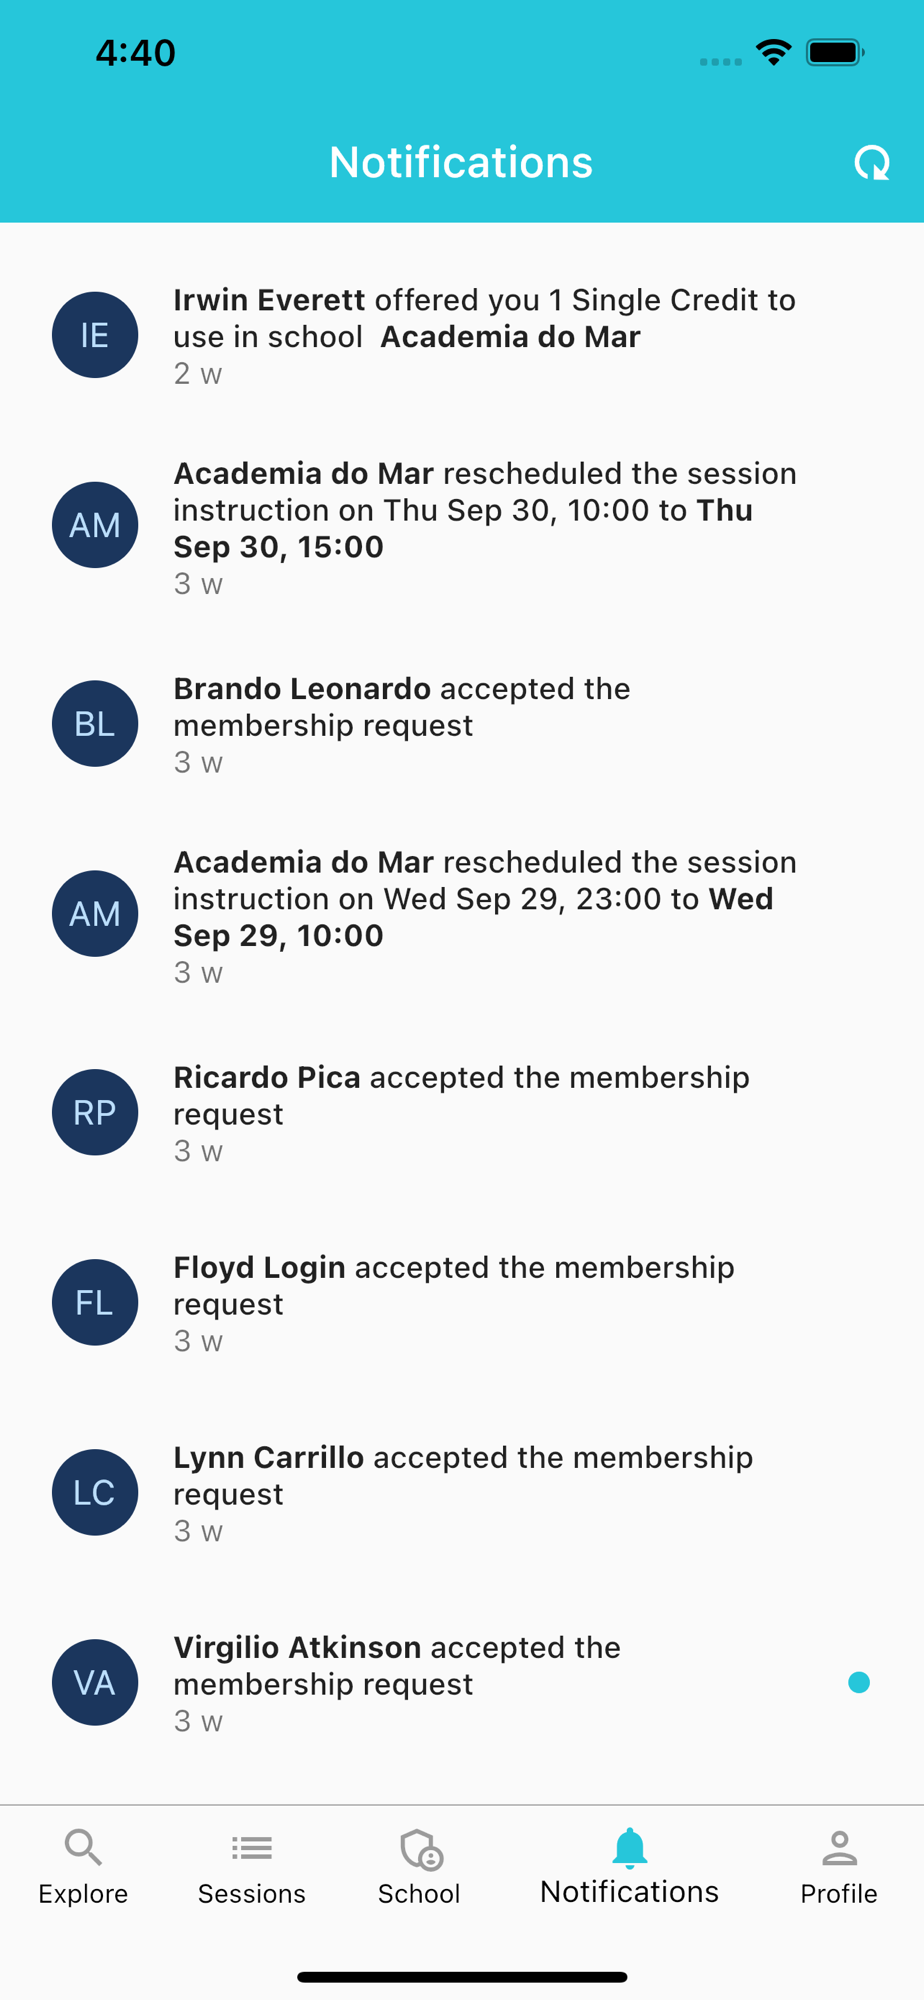Tap the LC avatar for Lynn Carrillo

click(x=95, y=1492)
